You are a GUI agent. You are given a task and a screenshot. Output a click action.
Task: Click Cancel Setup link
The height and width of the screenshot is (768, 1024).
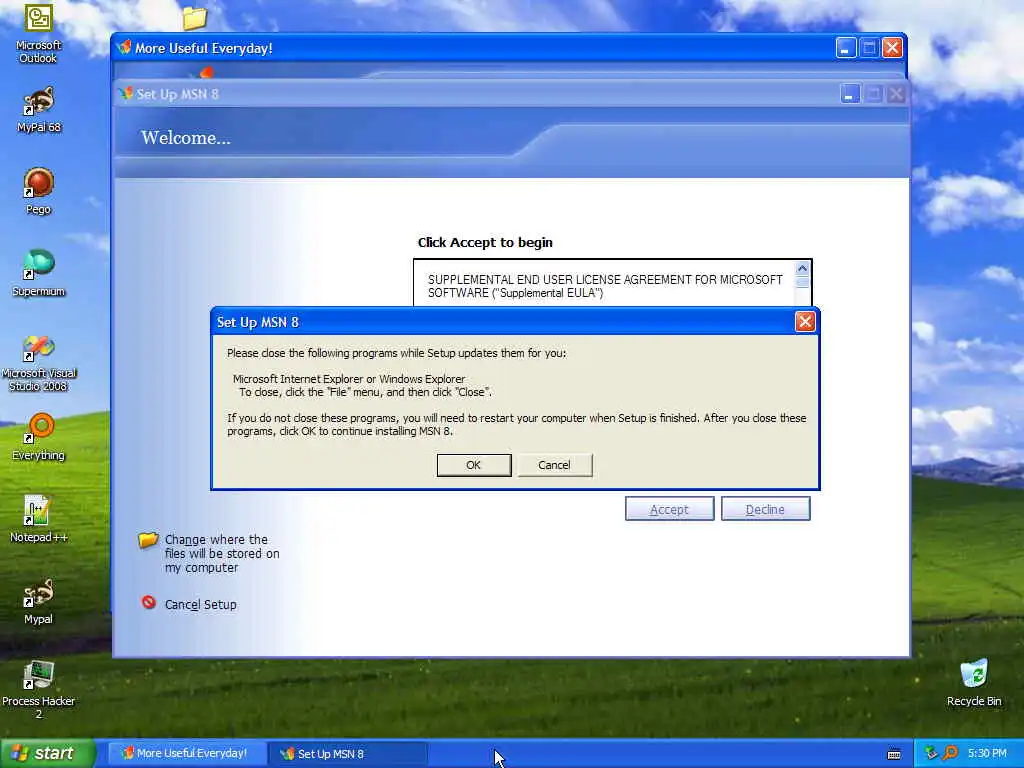click(x=200, y=605)
